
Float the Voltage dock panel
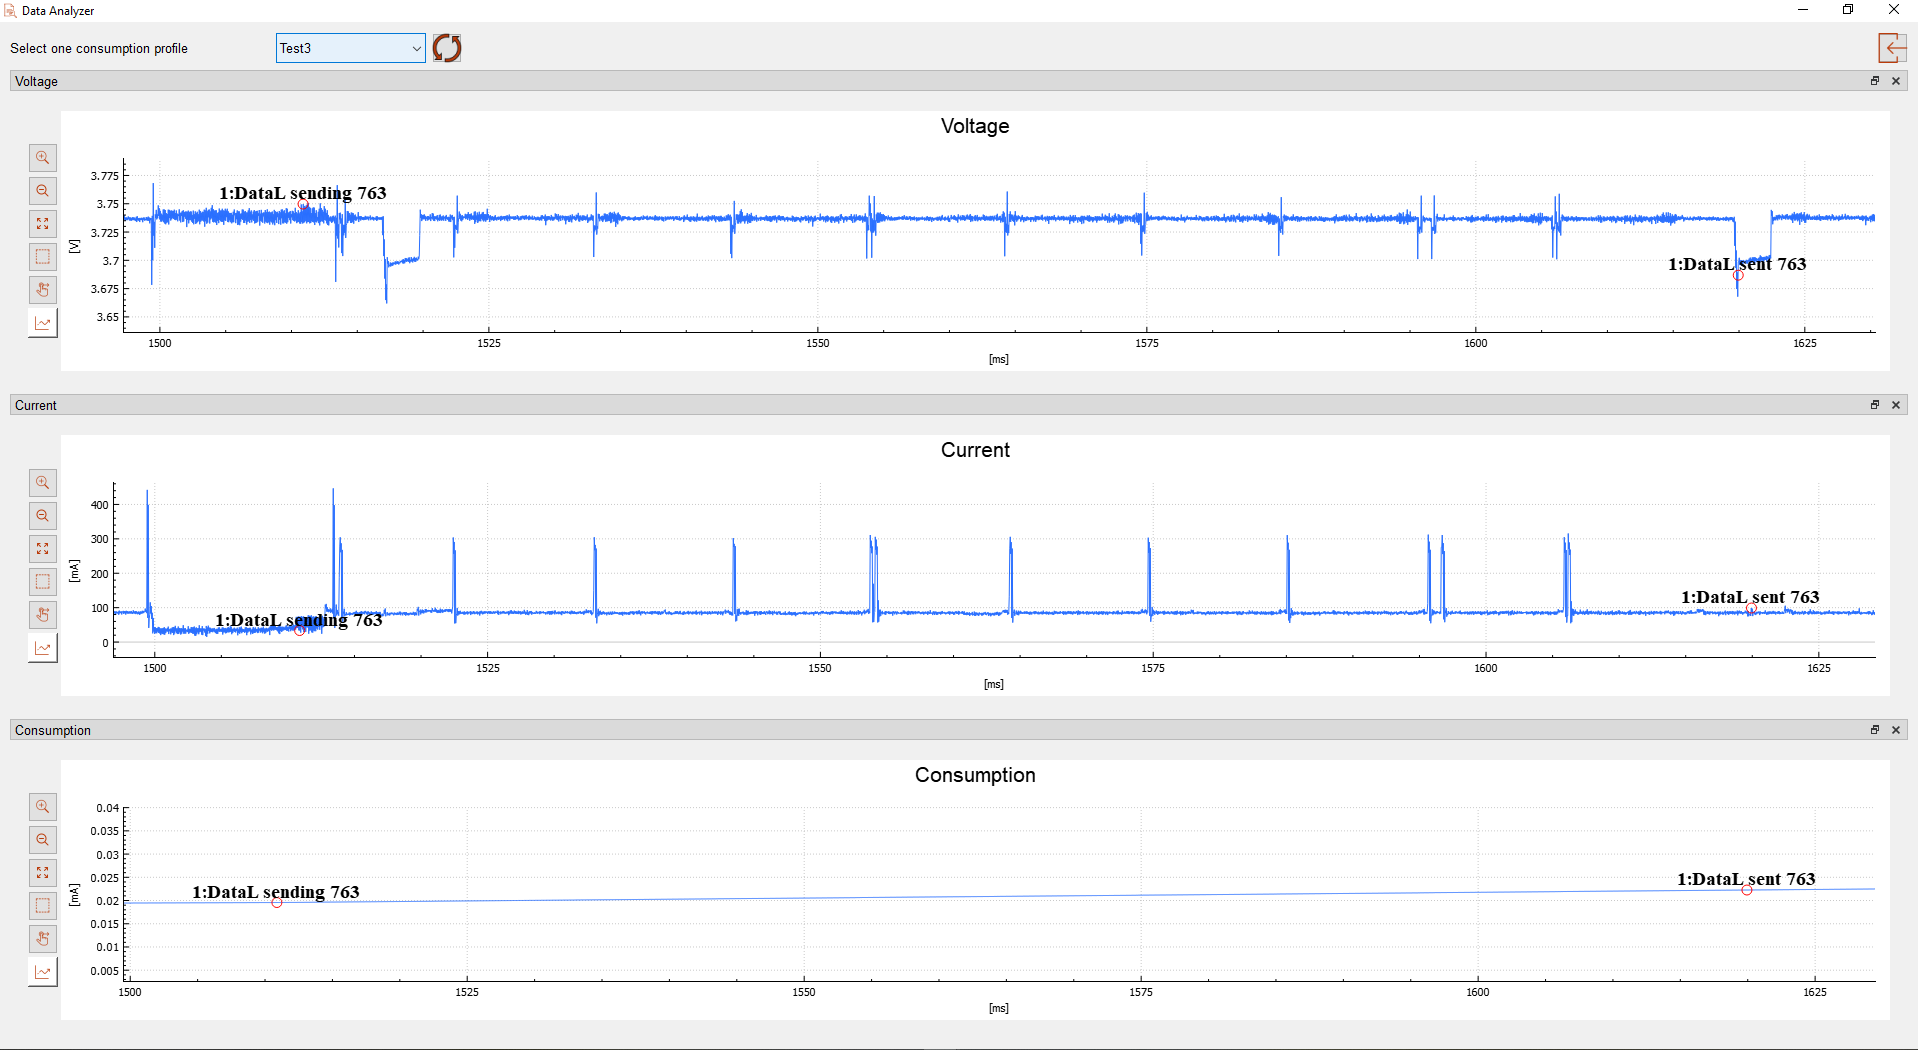[1875, 81]
